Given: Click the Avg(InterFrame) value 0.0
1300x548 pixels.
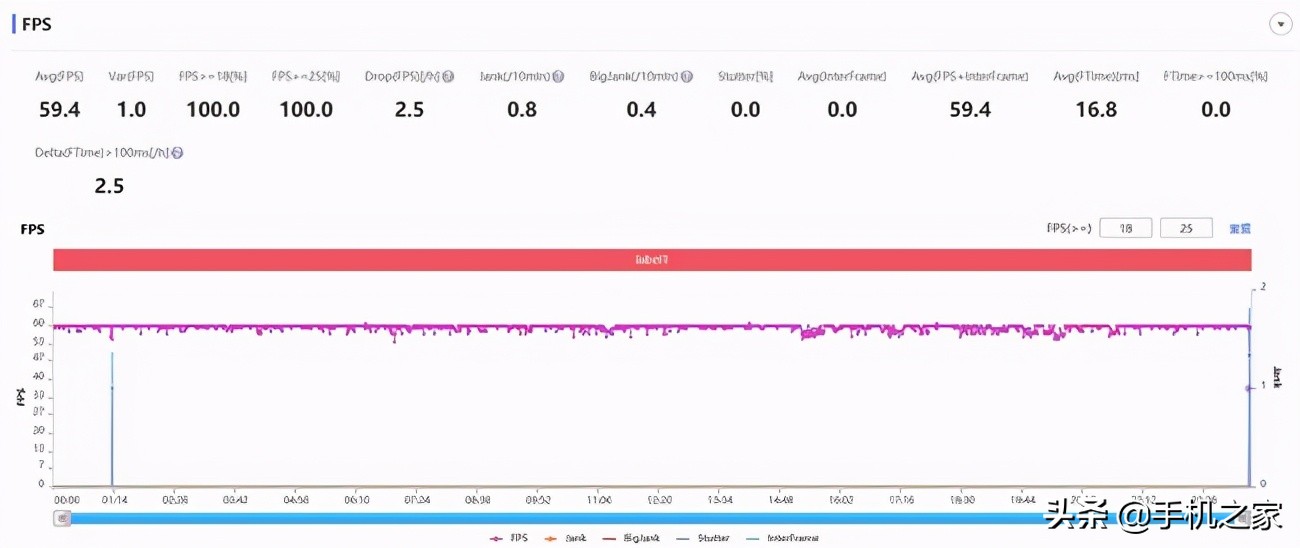Looking at the screenshot, I should tap(842, 110).
